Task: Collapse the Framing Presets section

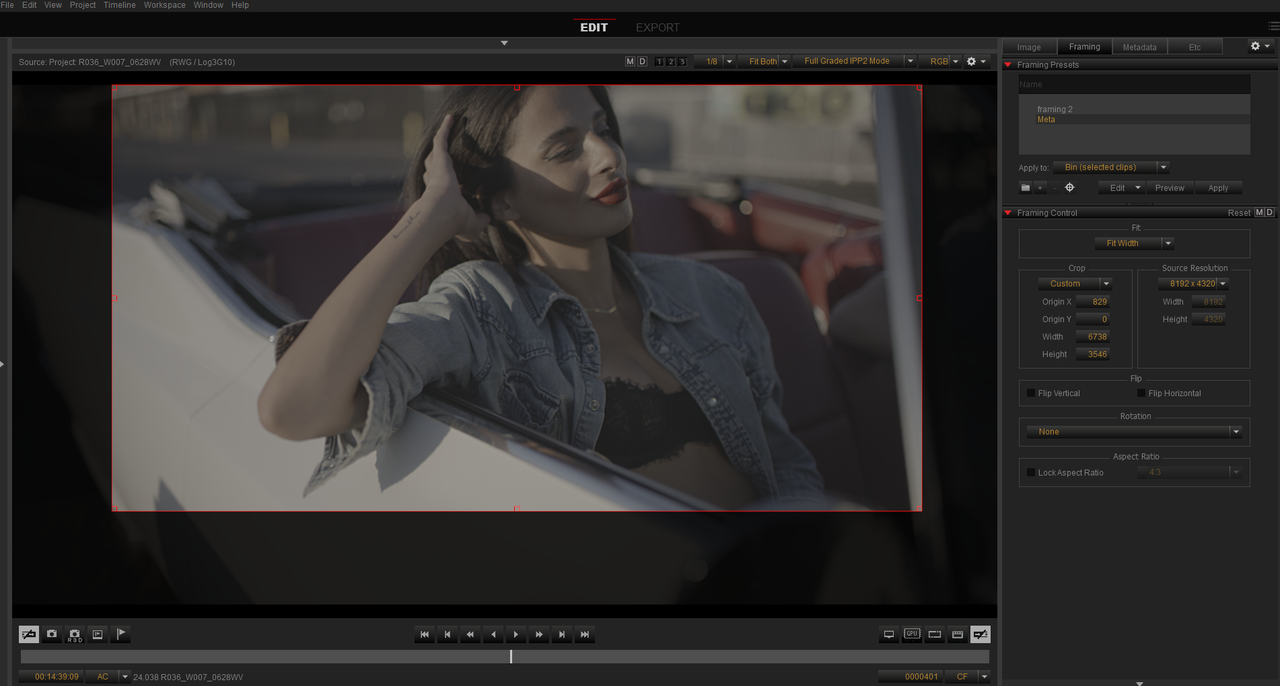Action: [1008, 65]
